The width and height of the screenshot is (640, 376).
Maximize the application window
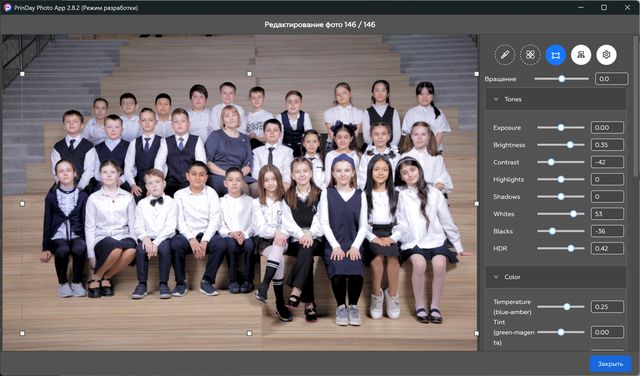pos(604,7)
